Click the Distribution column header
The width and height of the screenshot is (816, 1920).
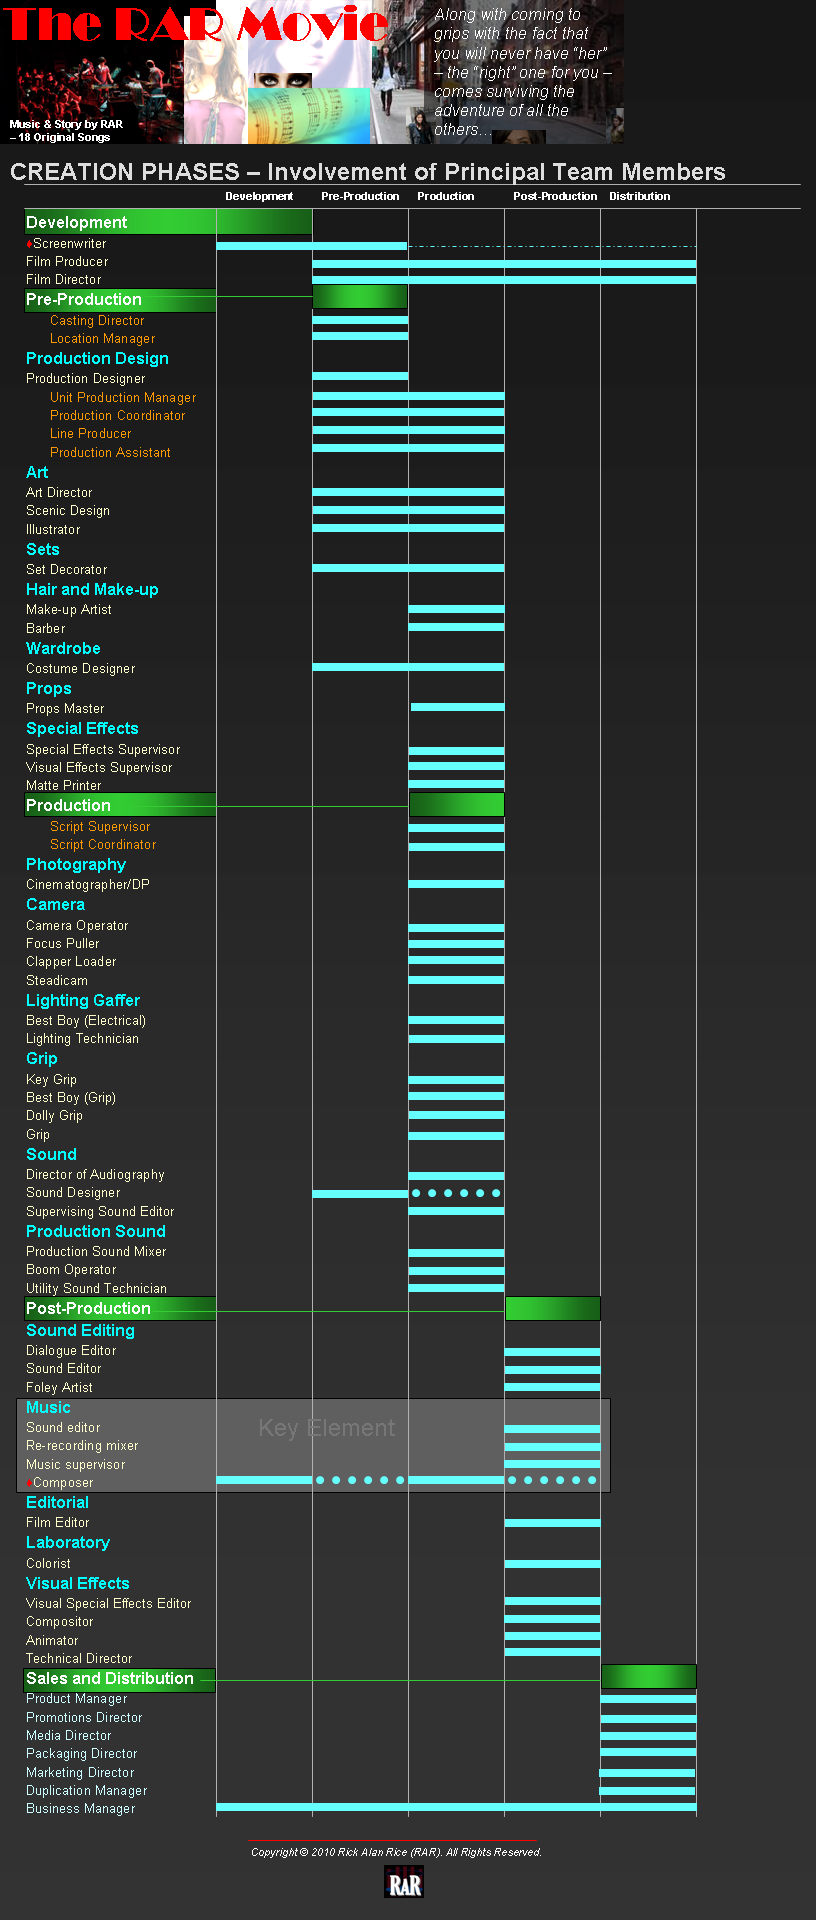[639, 196]
